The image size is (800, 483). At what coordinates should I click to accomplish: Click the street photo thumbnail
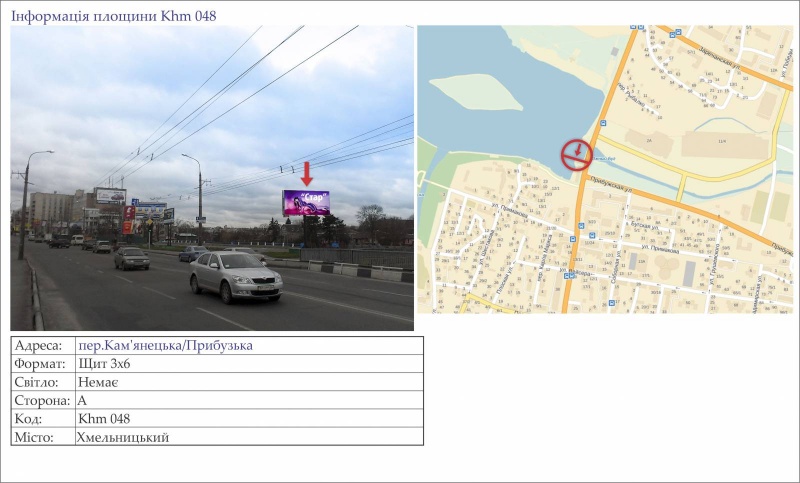click(x=212, y=178)
